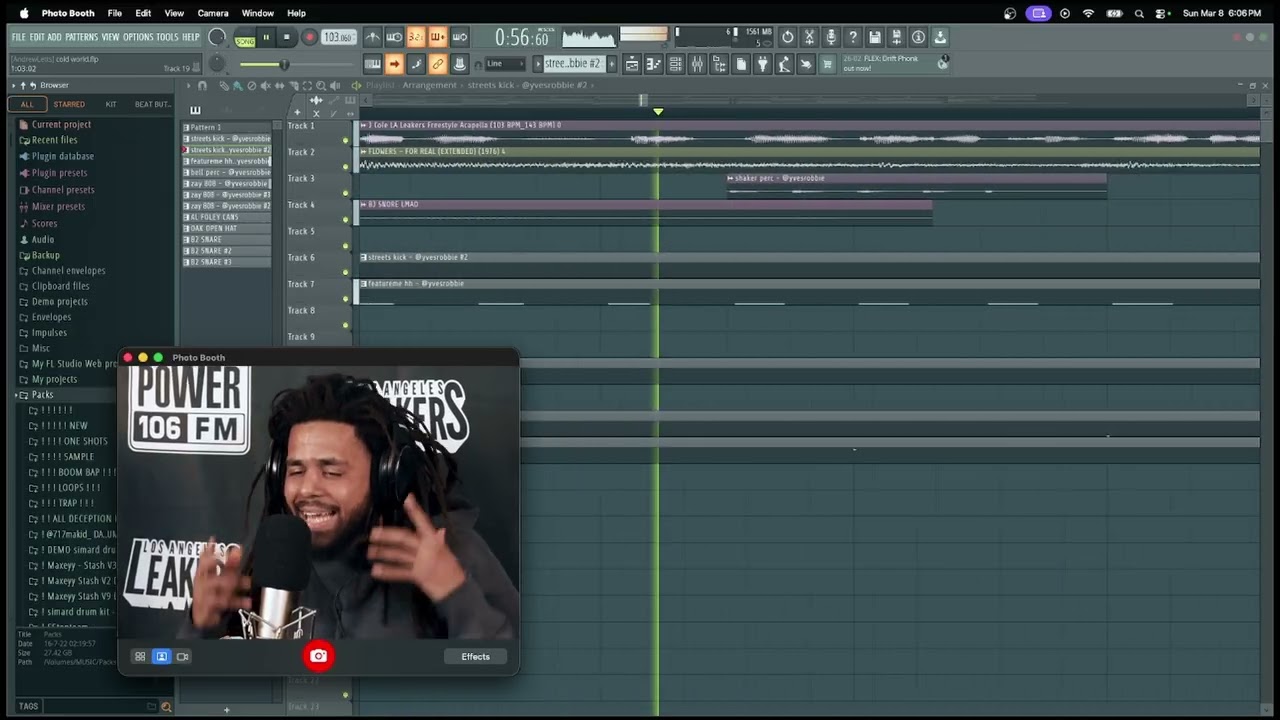Select the ALL browser tab
The width and height of the screenshot is (1280, 720).
[x=27, y=104]
